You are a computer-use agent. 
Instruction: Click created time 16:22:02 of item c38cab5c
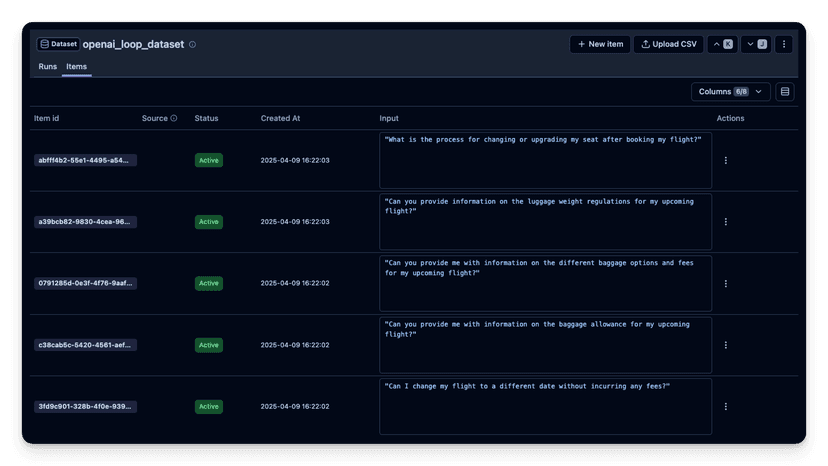(x=295, y=345)
